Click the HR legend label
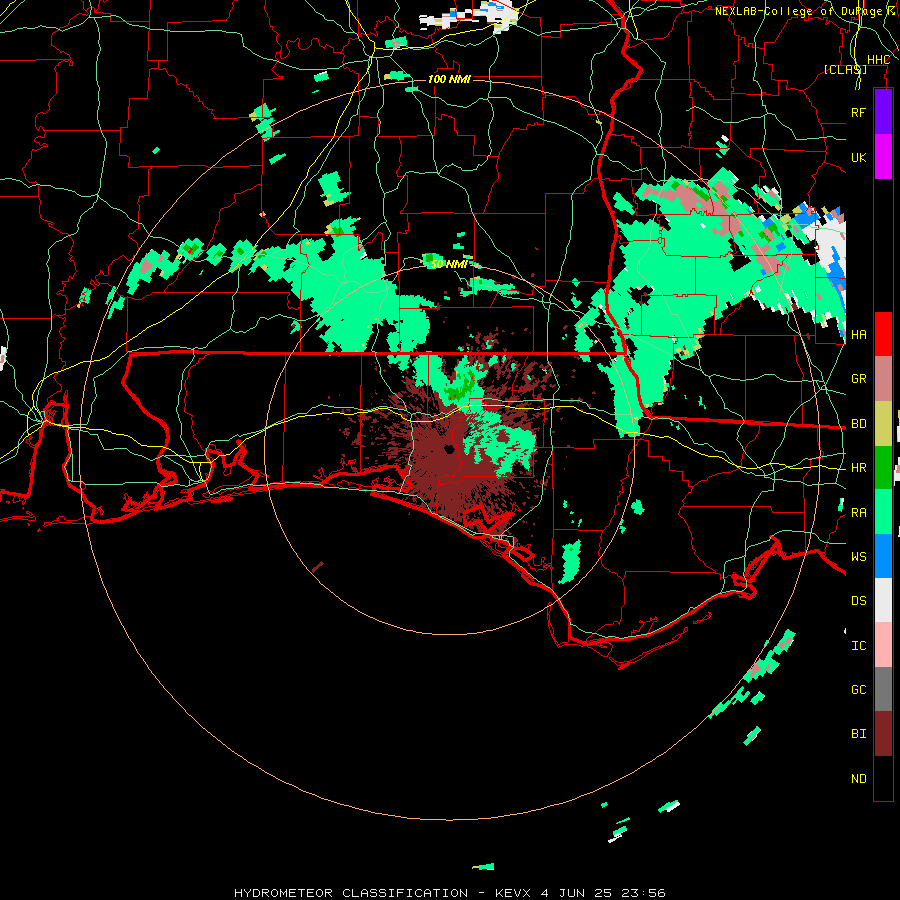The width and height of the screenshot is (900, 900). [x=858, y=467]
